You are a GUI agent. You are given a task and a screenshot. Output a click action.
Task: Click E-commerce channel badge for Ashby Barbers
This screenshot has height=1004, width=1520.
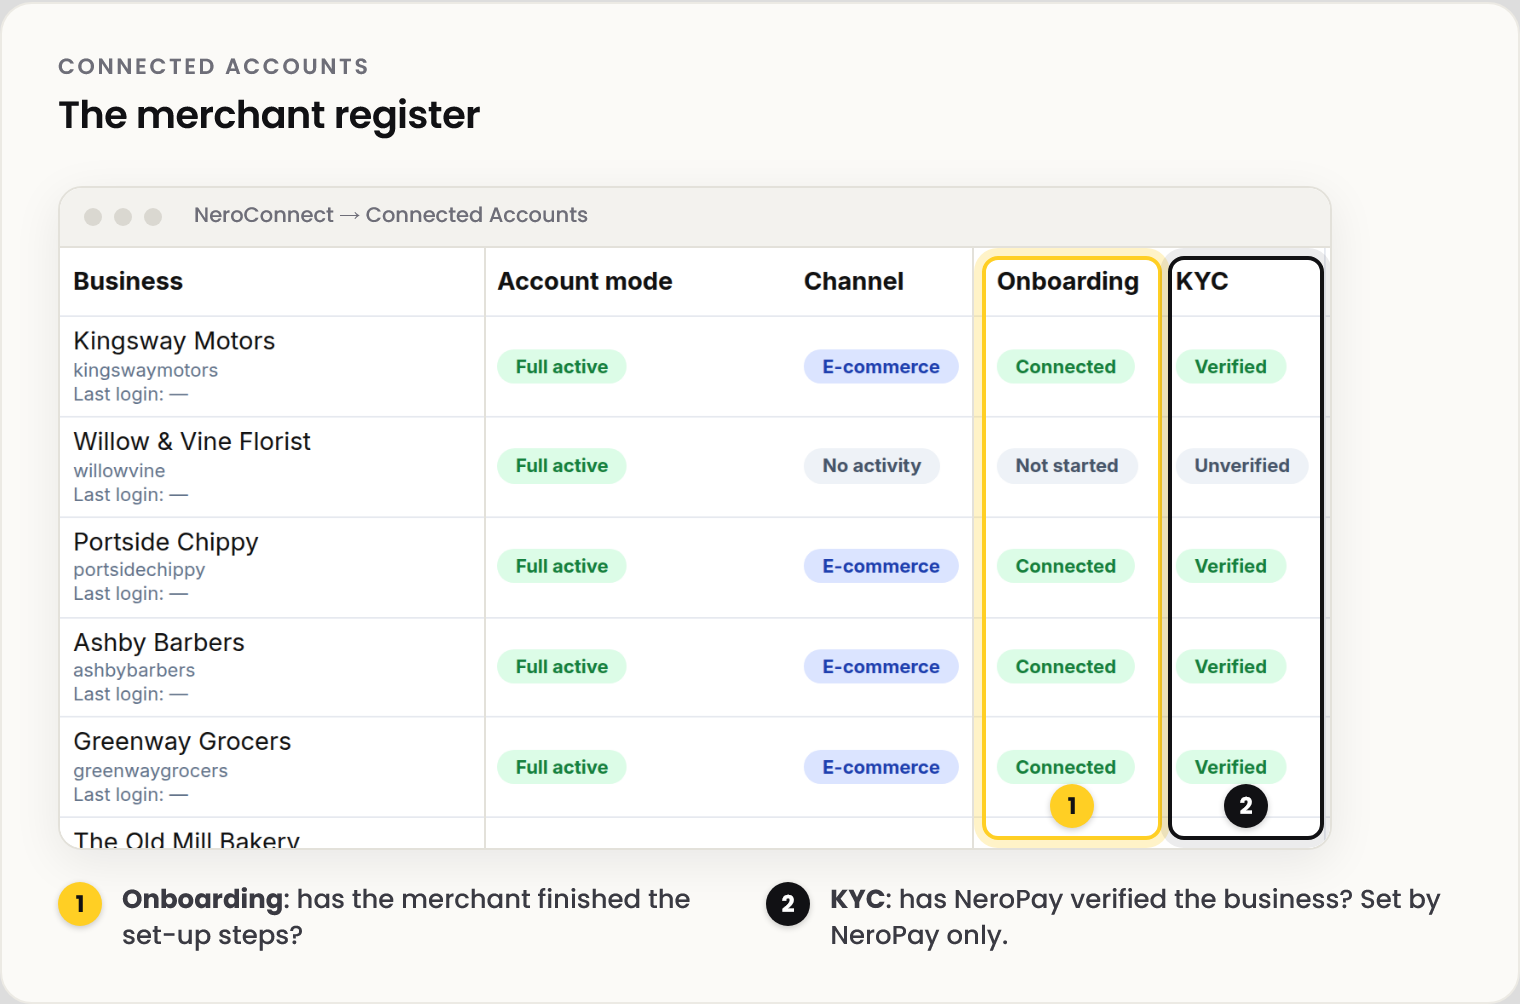[x=881, y=667]
